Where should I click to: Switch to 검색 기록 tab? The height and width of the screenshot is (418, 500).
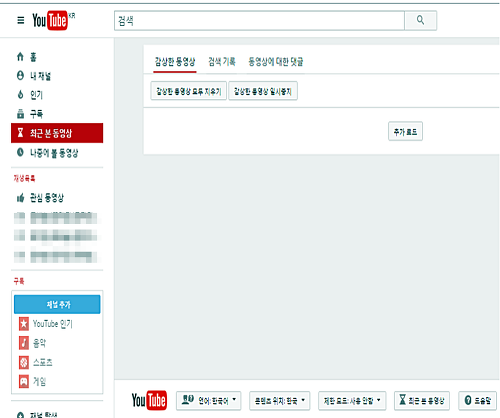222,61
